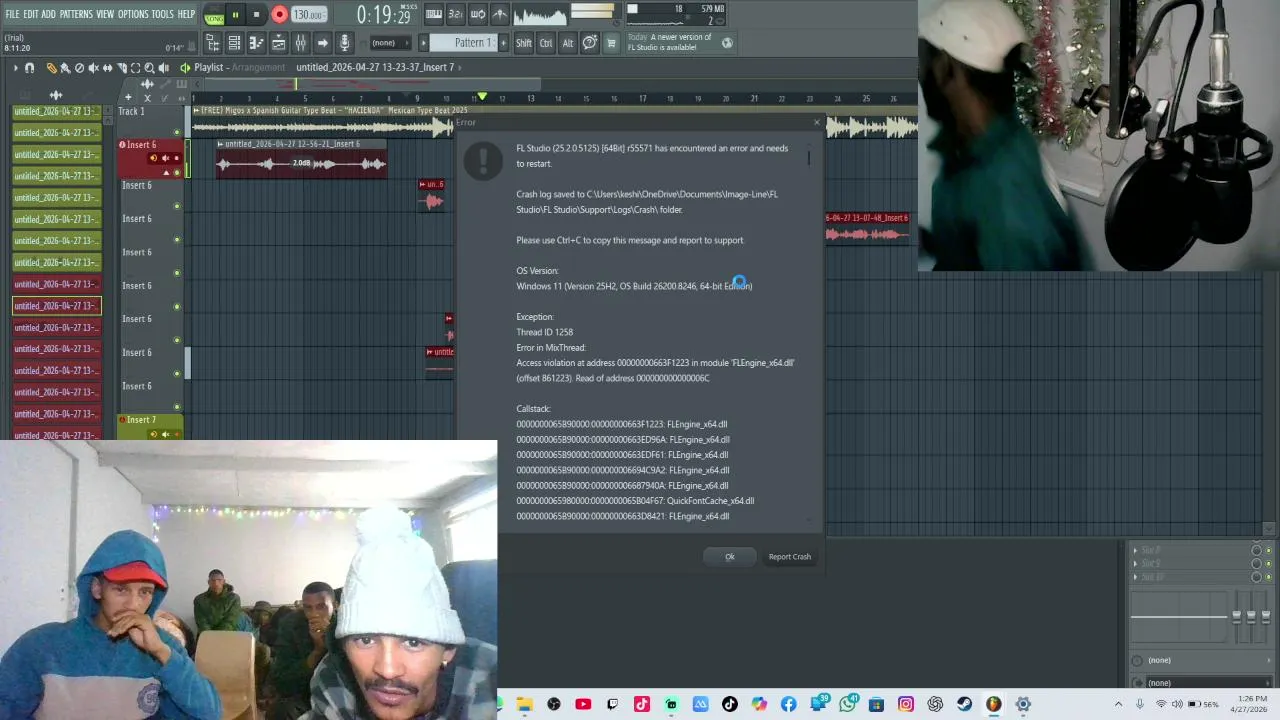
Task: Open the untitled_2026-04-27 13-23-37_Insert 7 breadcrumb
Action: pos(375,67)
